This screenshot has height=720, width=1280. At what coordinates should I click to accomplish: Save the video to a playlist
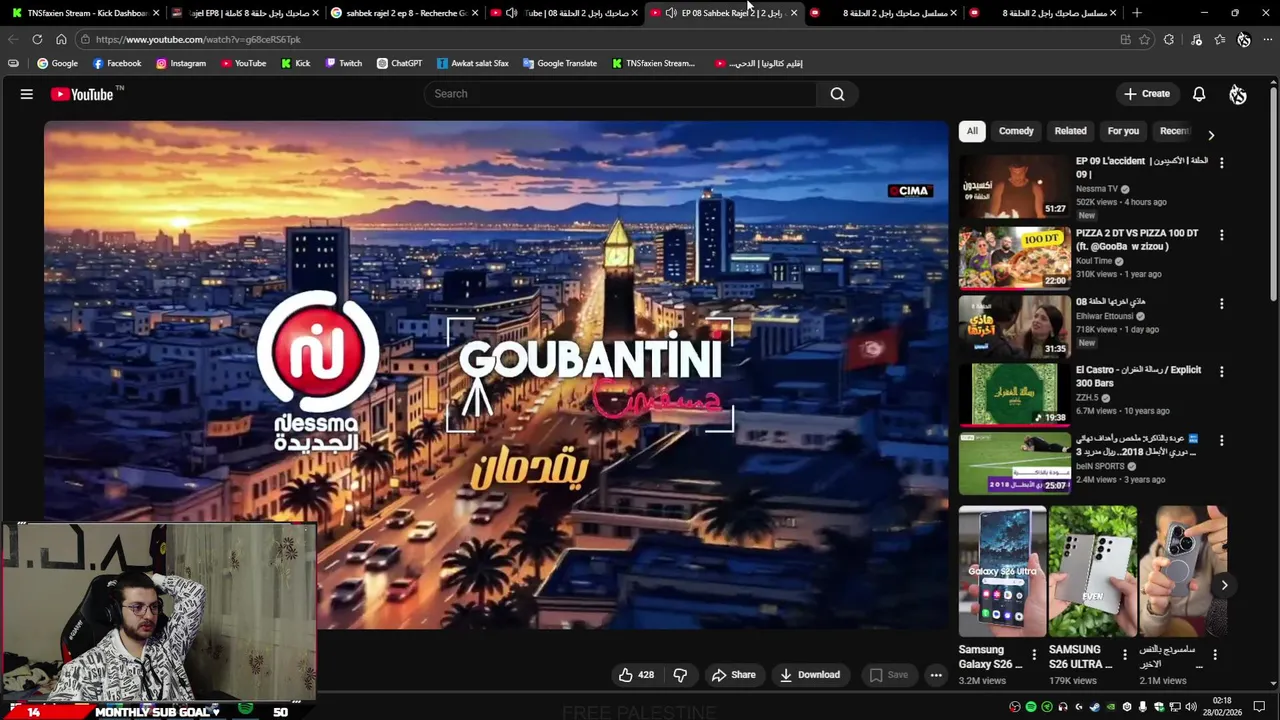tap(888, 675)
